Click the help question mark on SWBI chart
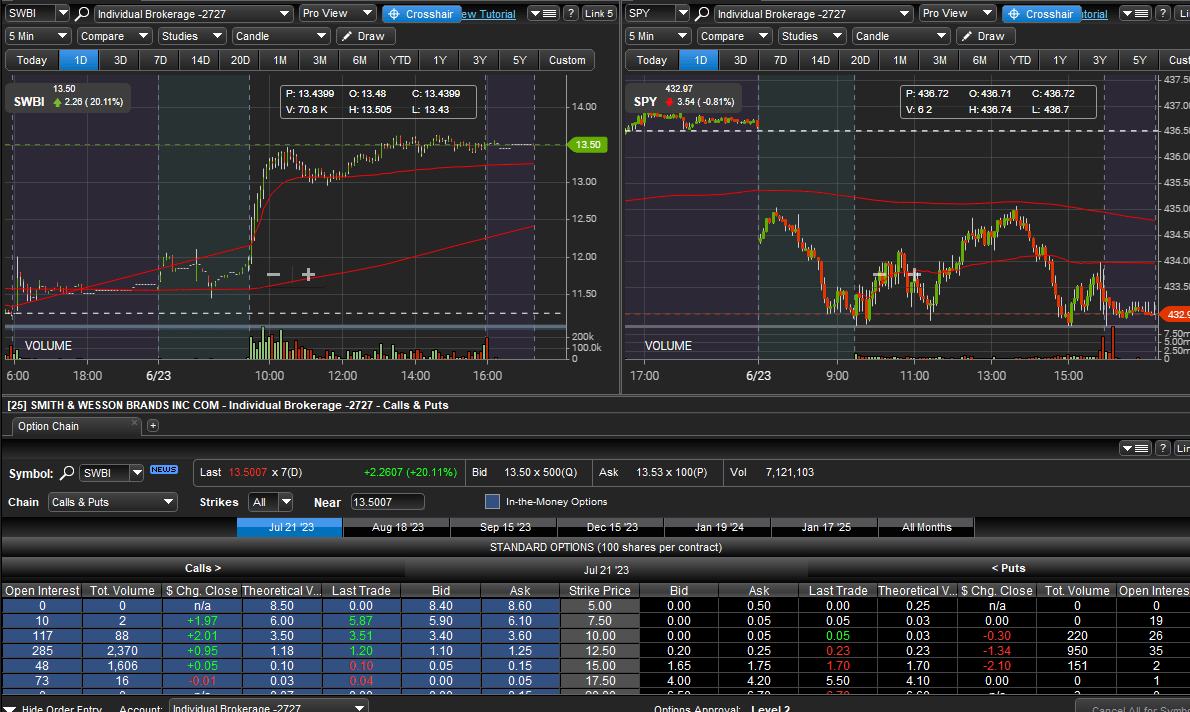Screen dimensions: 1190x712 (x=571, y=14)
